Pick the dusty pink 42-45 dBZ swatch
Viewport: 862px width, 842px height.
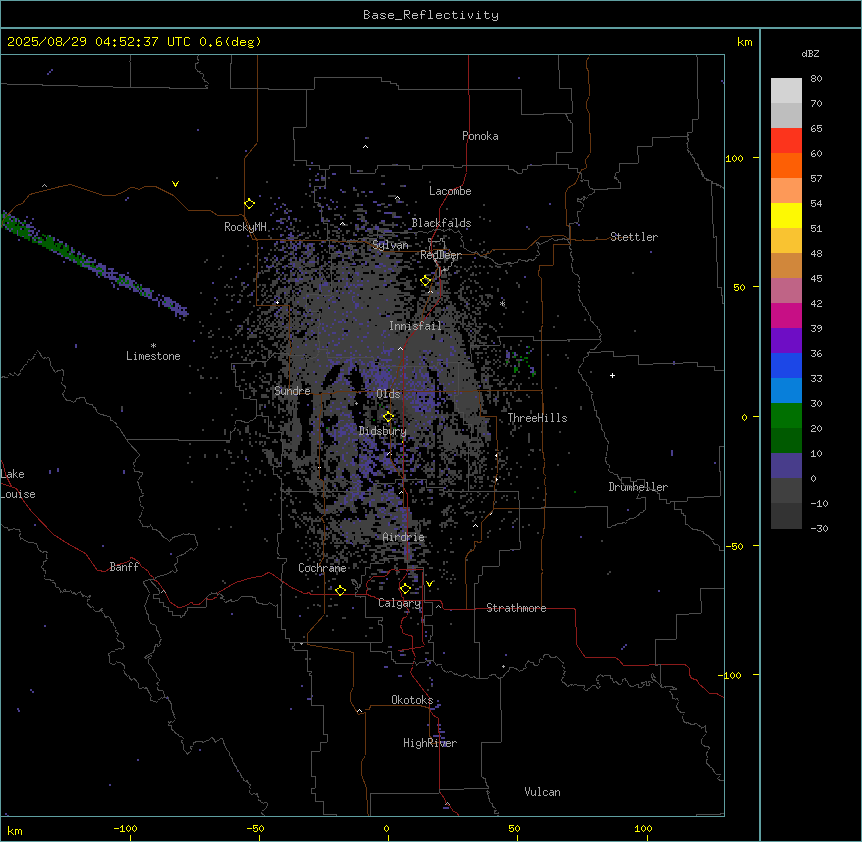(786, 291)
